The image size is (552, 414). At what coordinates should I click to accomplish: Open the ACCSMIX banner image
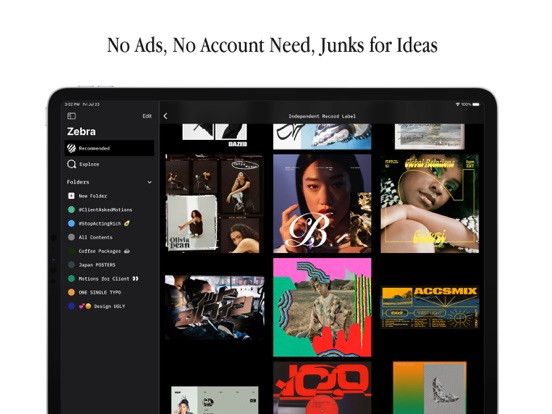(430, 307)
